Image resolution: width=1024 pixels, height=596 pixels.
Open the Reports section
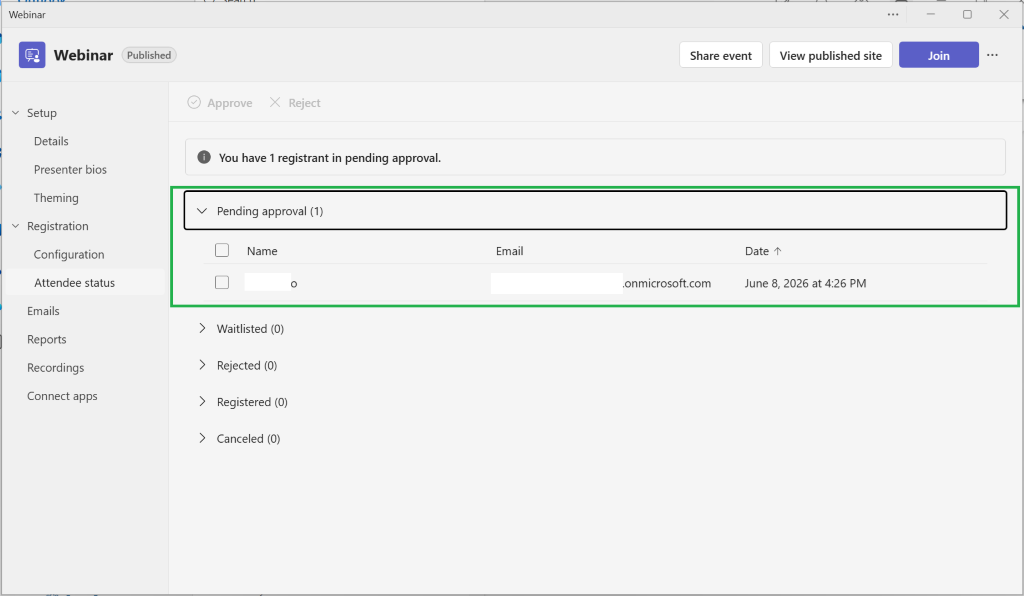coord(46,339)
